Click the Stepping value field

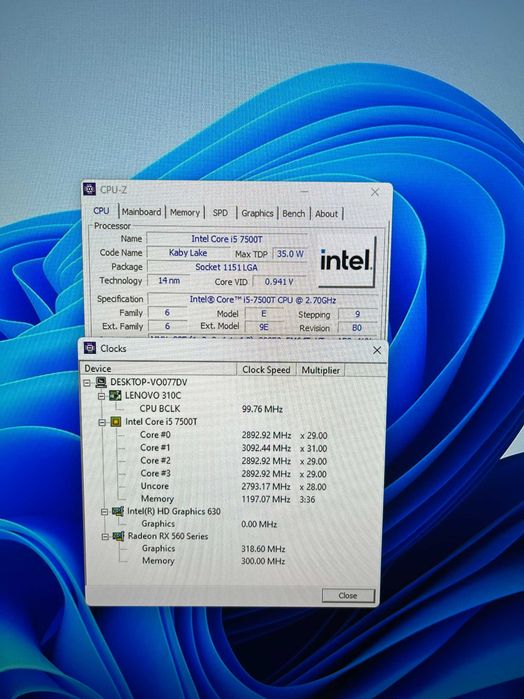357,314
